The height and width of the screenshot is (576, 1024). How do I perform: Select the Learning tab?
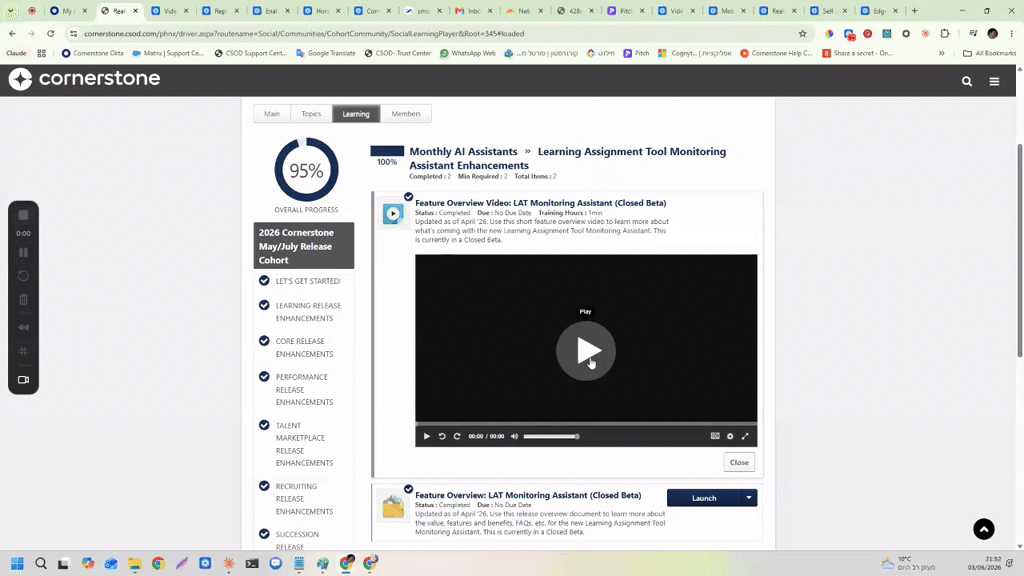[x=356, y=114]
